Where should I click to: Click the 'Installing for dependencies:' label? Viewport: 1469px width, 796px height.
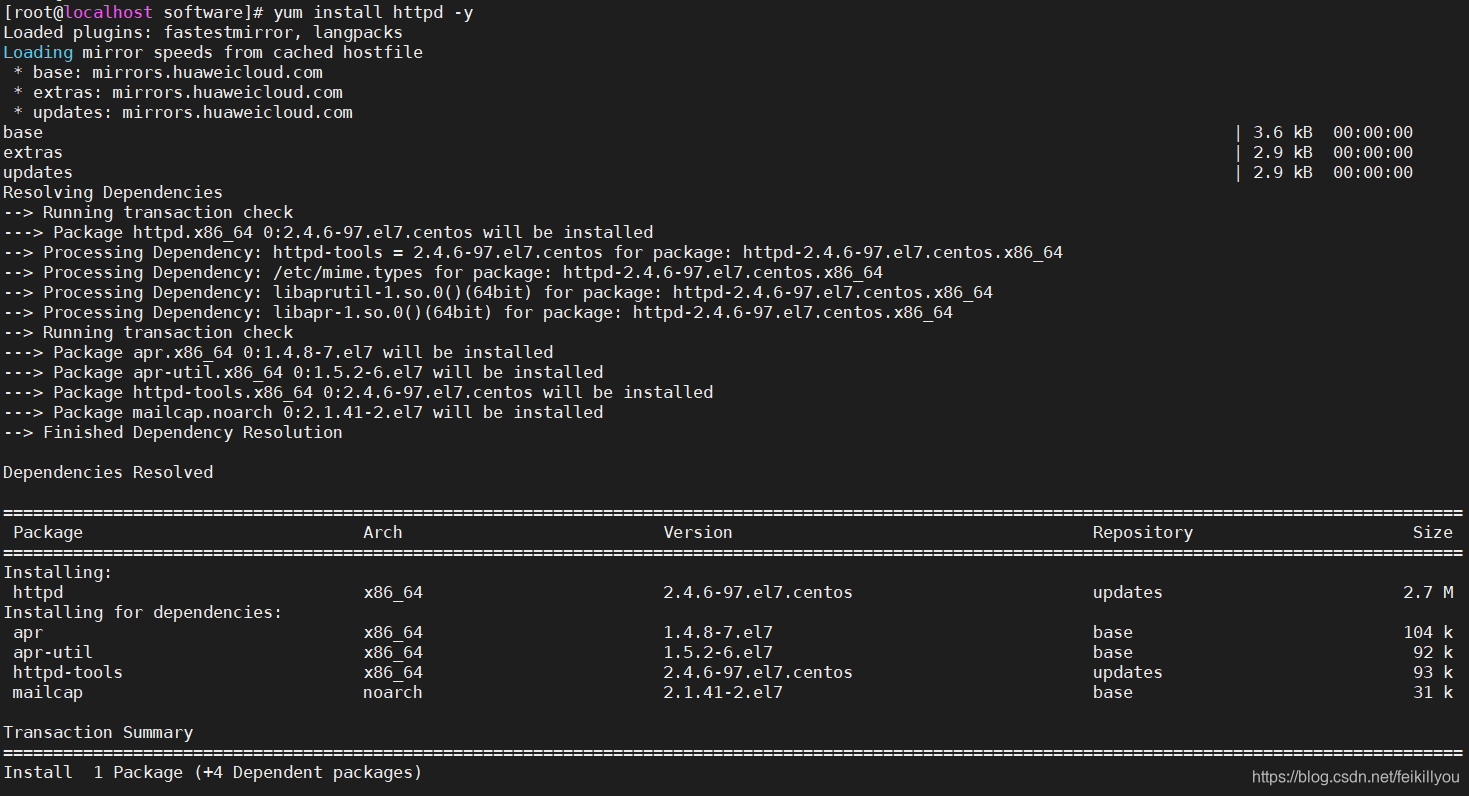[143, 612]
